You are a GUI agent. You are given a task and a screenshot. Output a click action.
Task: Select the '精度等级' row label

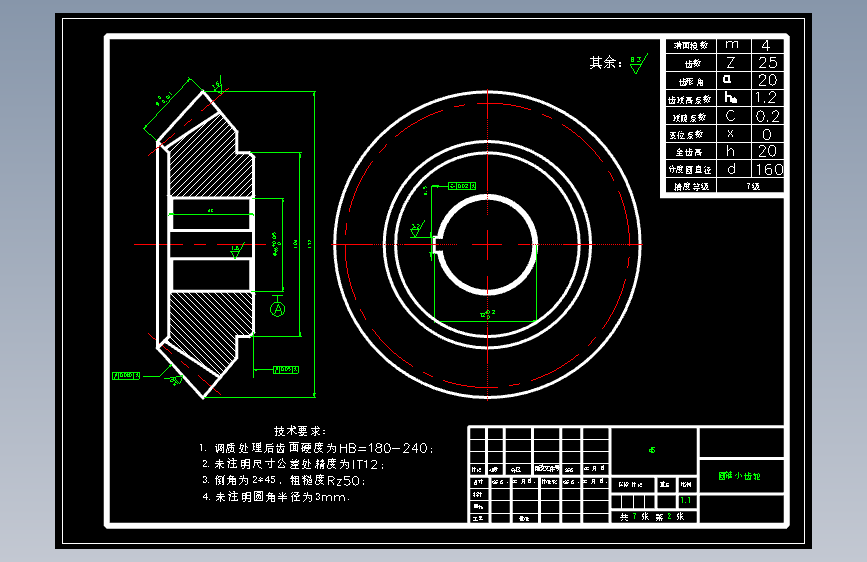coord(691,186)
